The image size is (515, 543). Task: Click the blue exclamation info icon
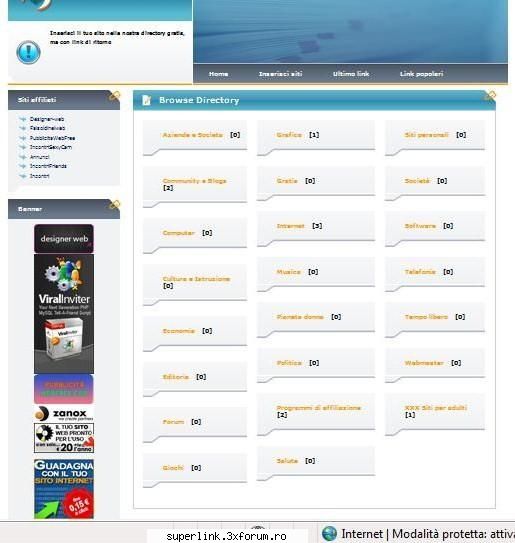(x=28, y=52)
